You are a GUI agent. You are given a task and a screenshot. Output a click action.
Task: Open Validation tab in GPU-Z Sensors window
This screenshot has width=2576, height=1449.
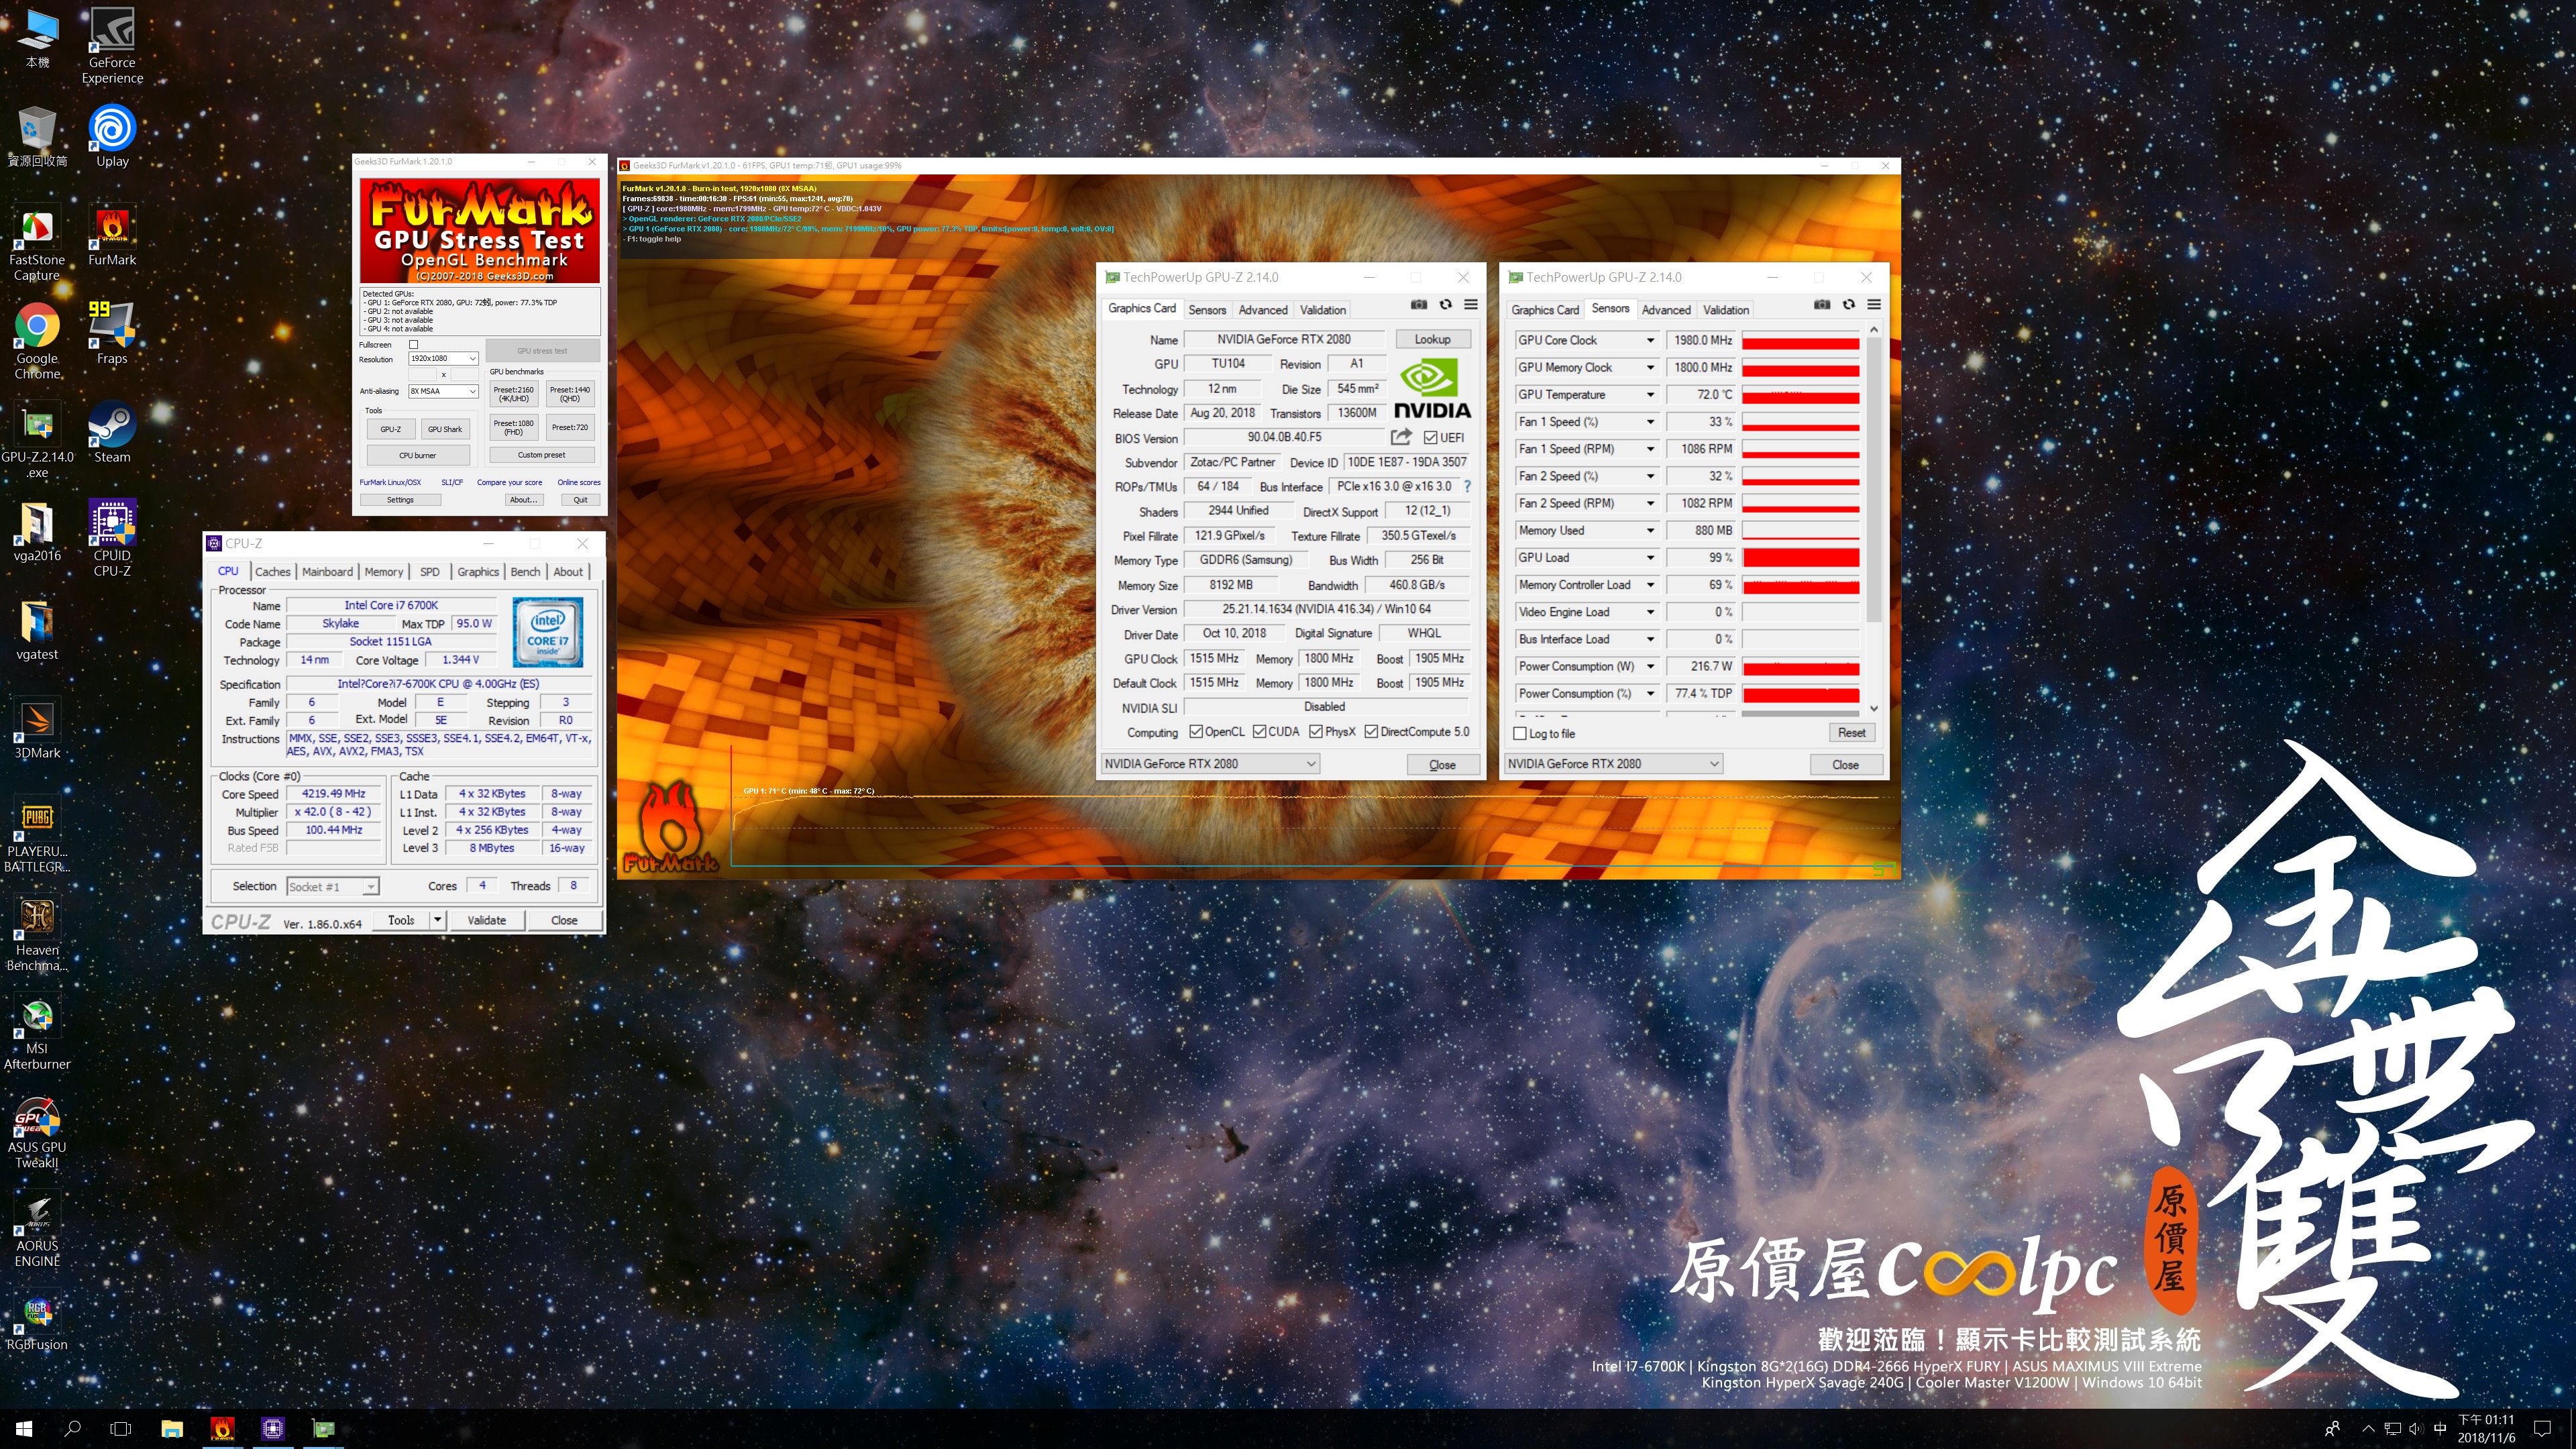[1726, 310]
